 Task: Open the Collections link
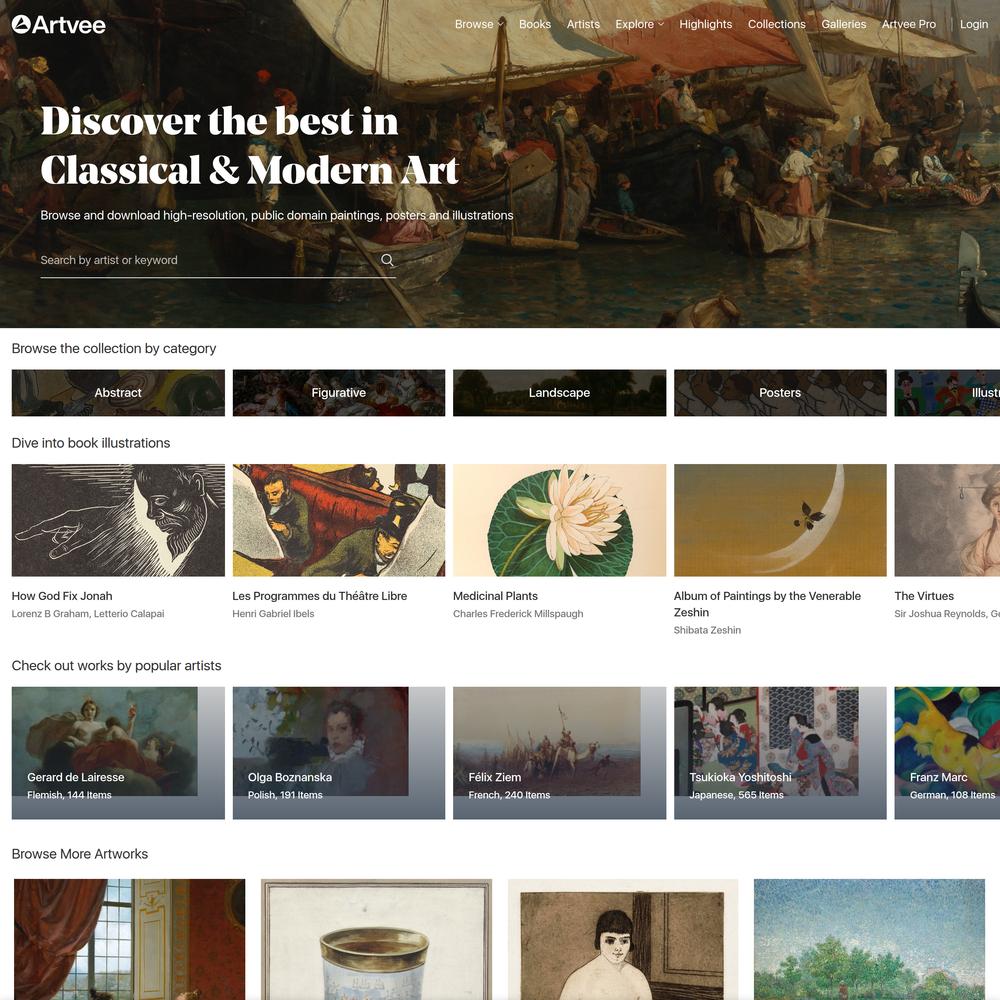[776, 24]
